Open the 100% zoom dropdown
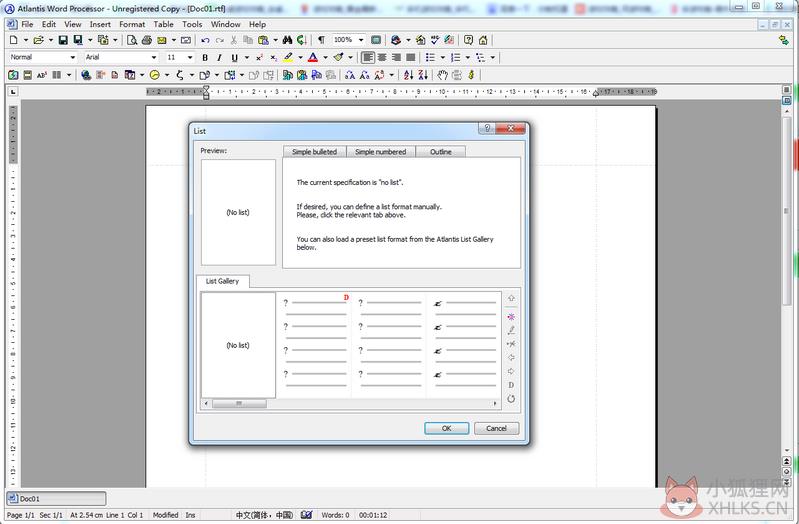Screen dimensions: 799x524 361,40
